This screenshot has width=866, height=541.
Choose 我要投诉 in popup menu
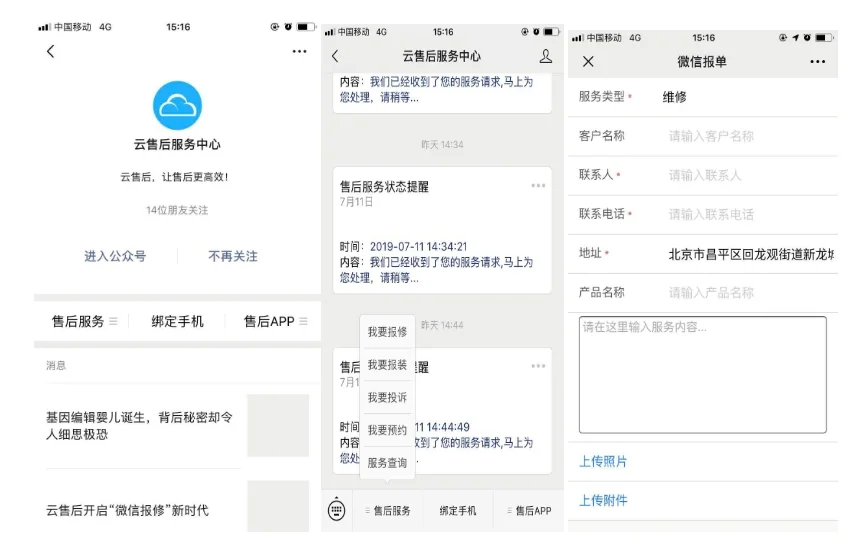[387, 397]
